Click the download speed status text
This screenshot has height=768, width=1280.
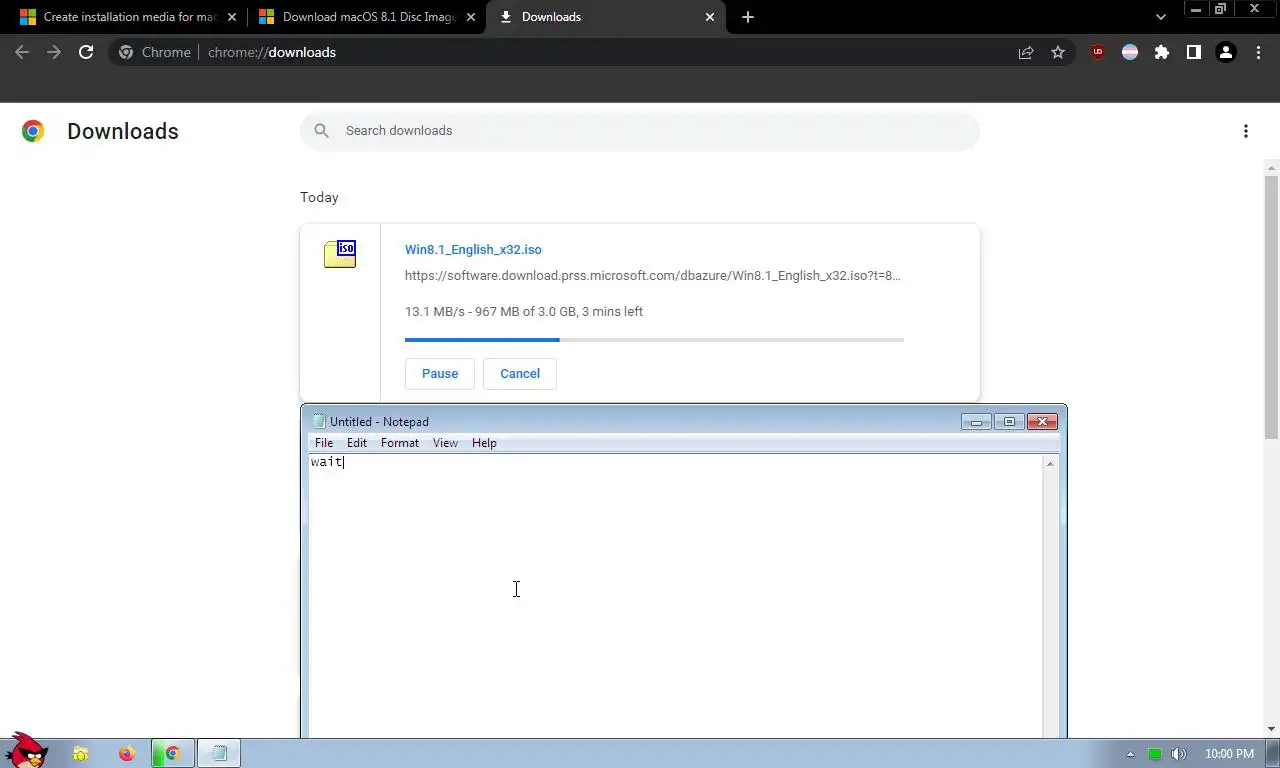pos(524,312)
